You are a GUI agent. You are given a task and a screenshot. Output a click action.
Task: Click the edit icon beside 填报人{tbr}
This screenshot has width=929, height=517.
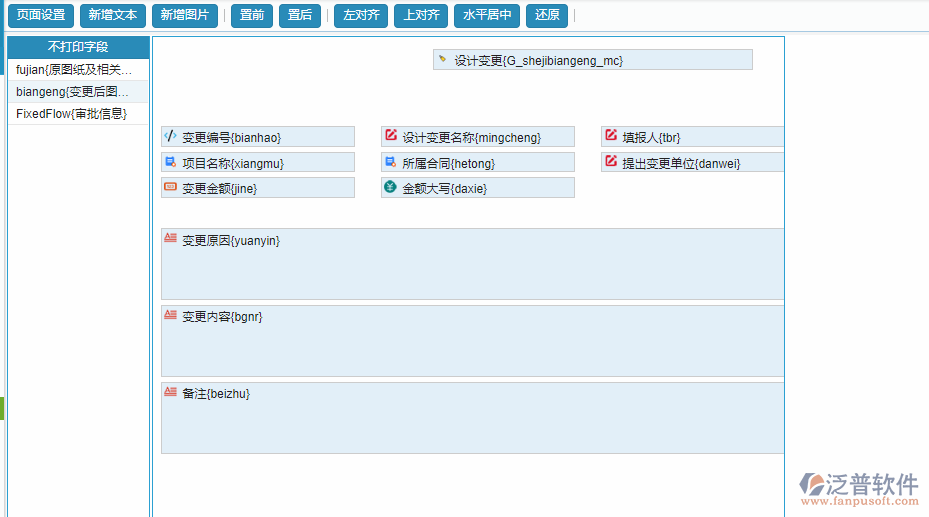(610, 136)
